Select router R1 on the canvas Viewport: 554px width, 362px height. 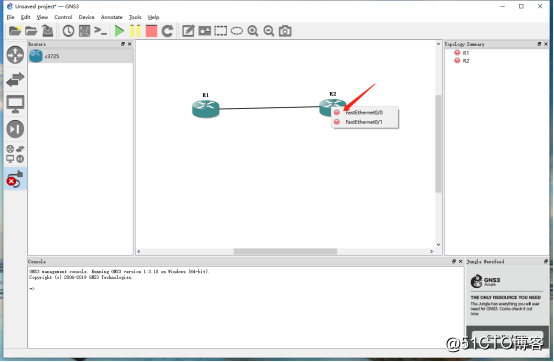click(x=206, y=108)
